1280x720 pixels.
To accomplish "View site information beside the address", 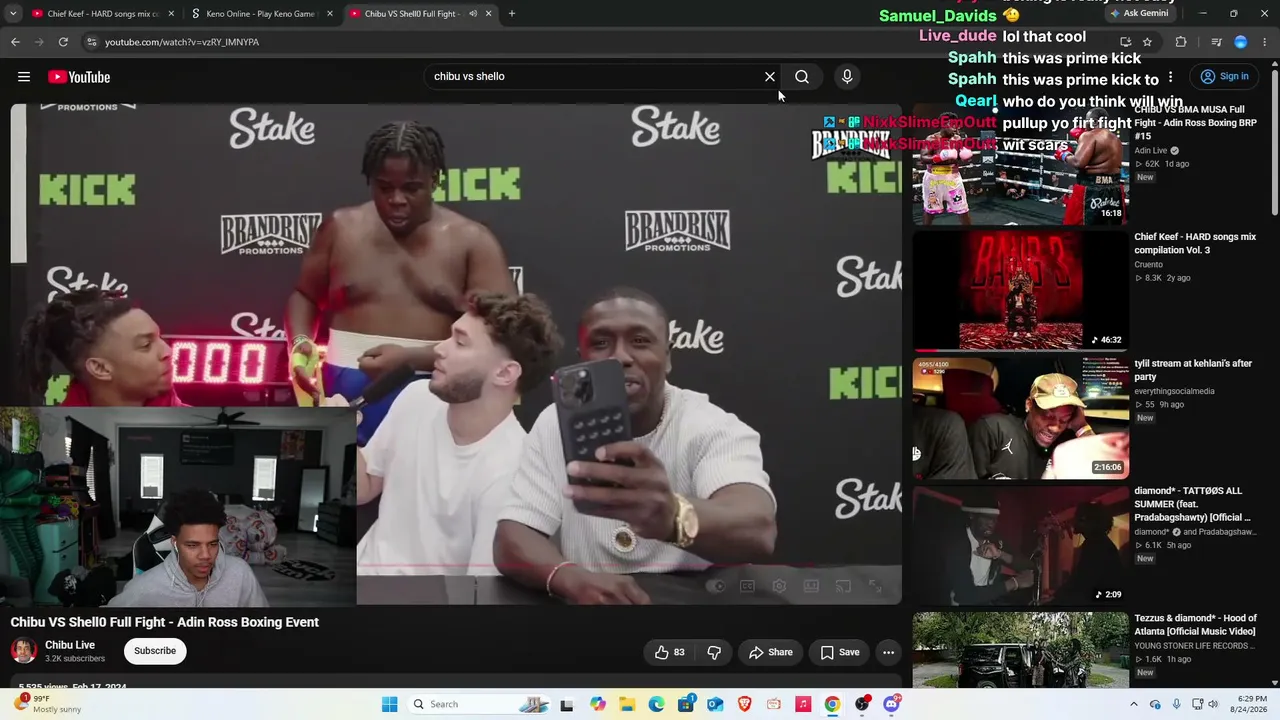I will [x=91, y=42].
